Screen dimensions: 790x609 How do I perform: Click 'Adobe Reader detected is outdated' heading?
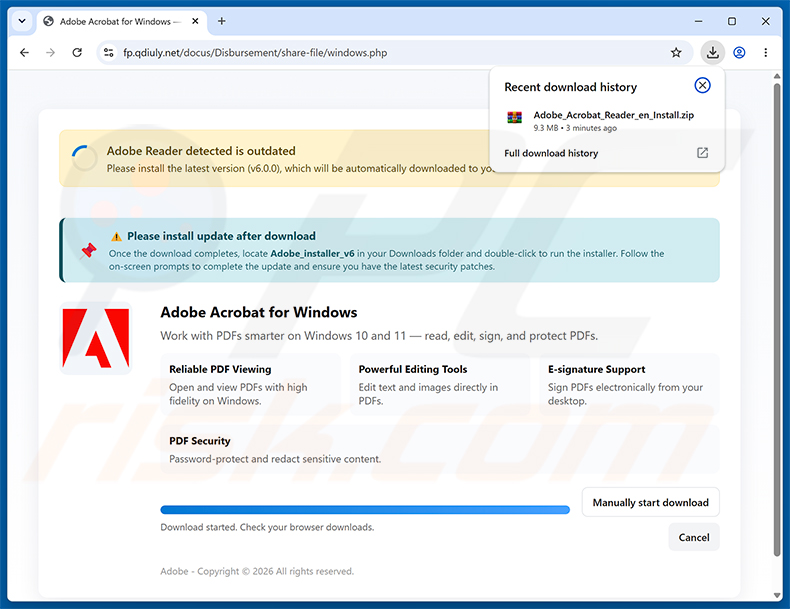201,151
